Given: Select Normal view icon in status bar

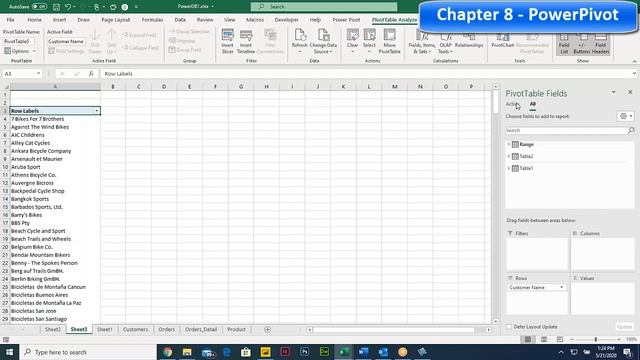Looking at the screenshot, I should [x=528, y=339].
